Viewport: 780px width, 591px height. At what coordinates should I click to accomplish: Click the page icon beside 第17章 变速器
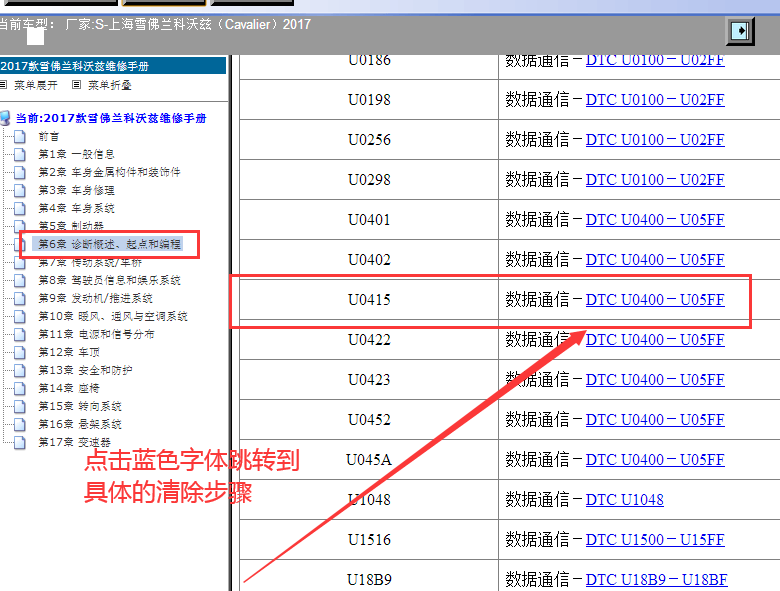pyautogui.click(x=20, y=442)
